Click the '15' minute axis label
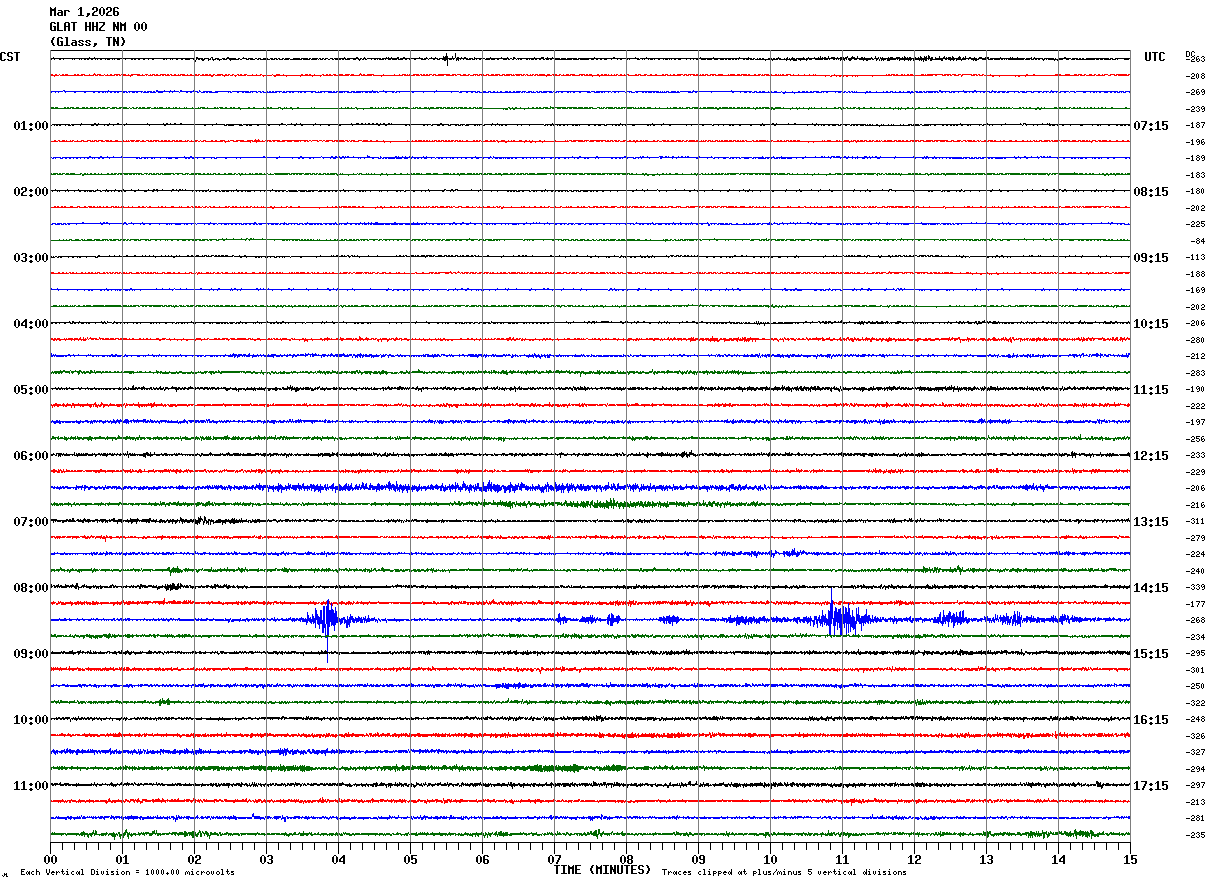 (x=1130, y=859)
